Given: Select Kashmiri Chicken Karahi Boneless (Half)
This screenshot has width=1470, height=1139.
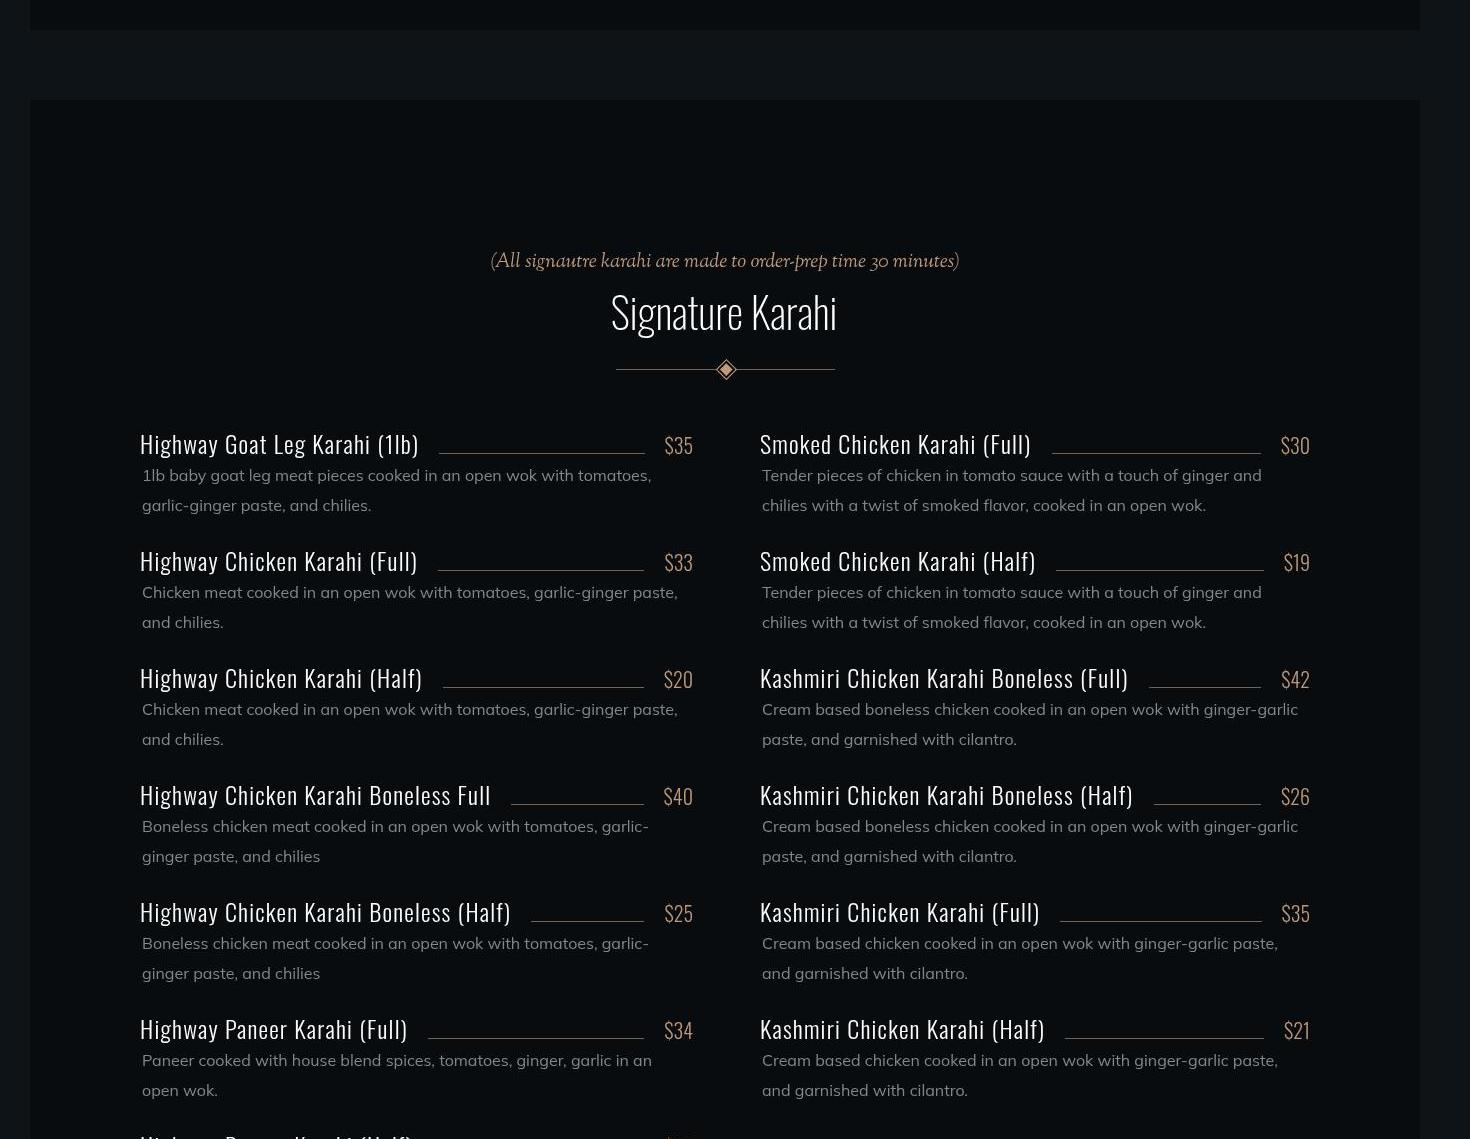Looking at the screenshot, I should pos(946,795).
